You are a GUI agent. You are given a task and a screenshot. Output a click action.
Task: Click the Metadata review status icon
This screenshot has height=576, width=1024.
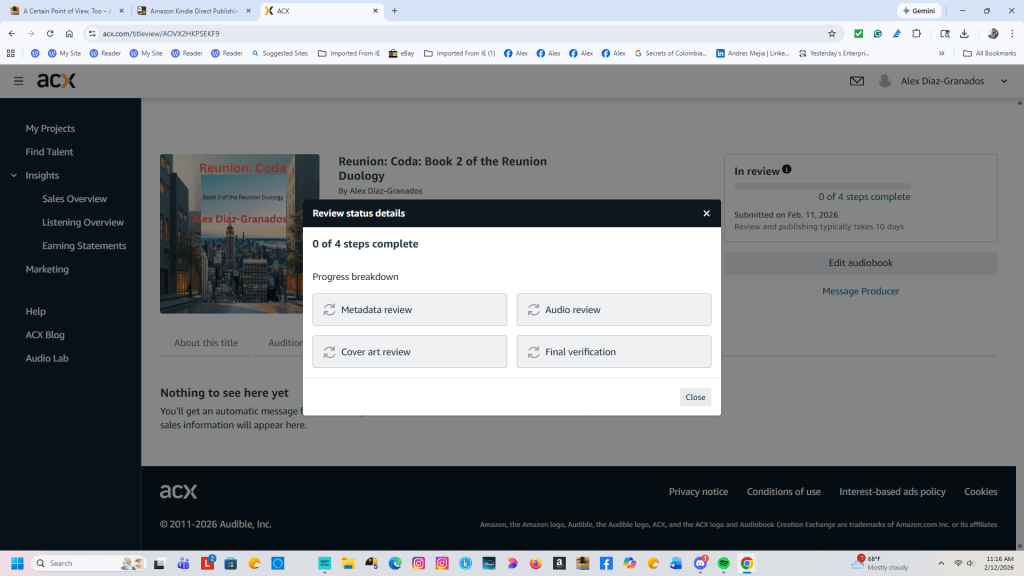click(329, 310)
